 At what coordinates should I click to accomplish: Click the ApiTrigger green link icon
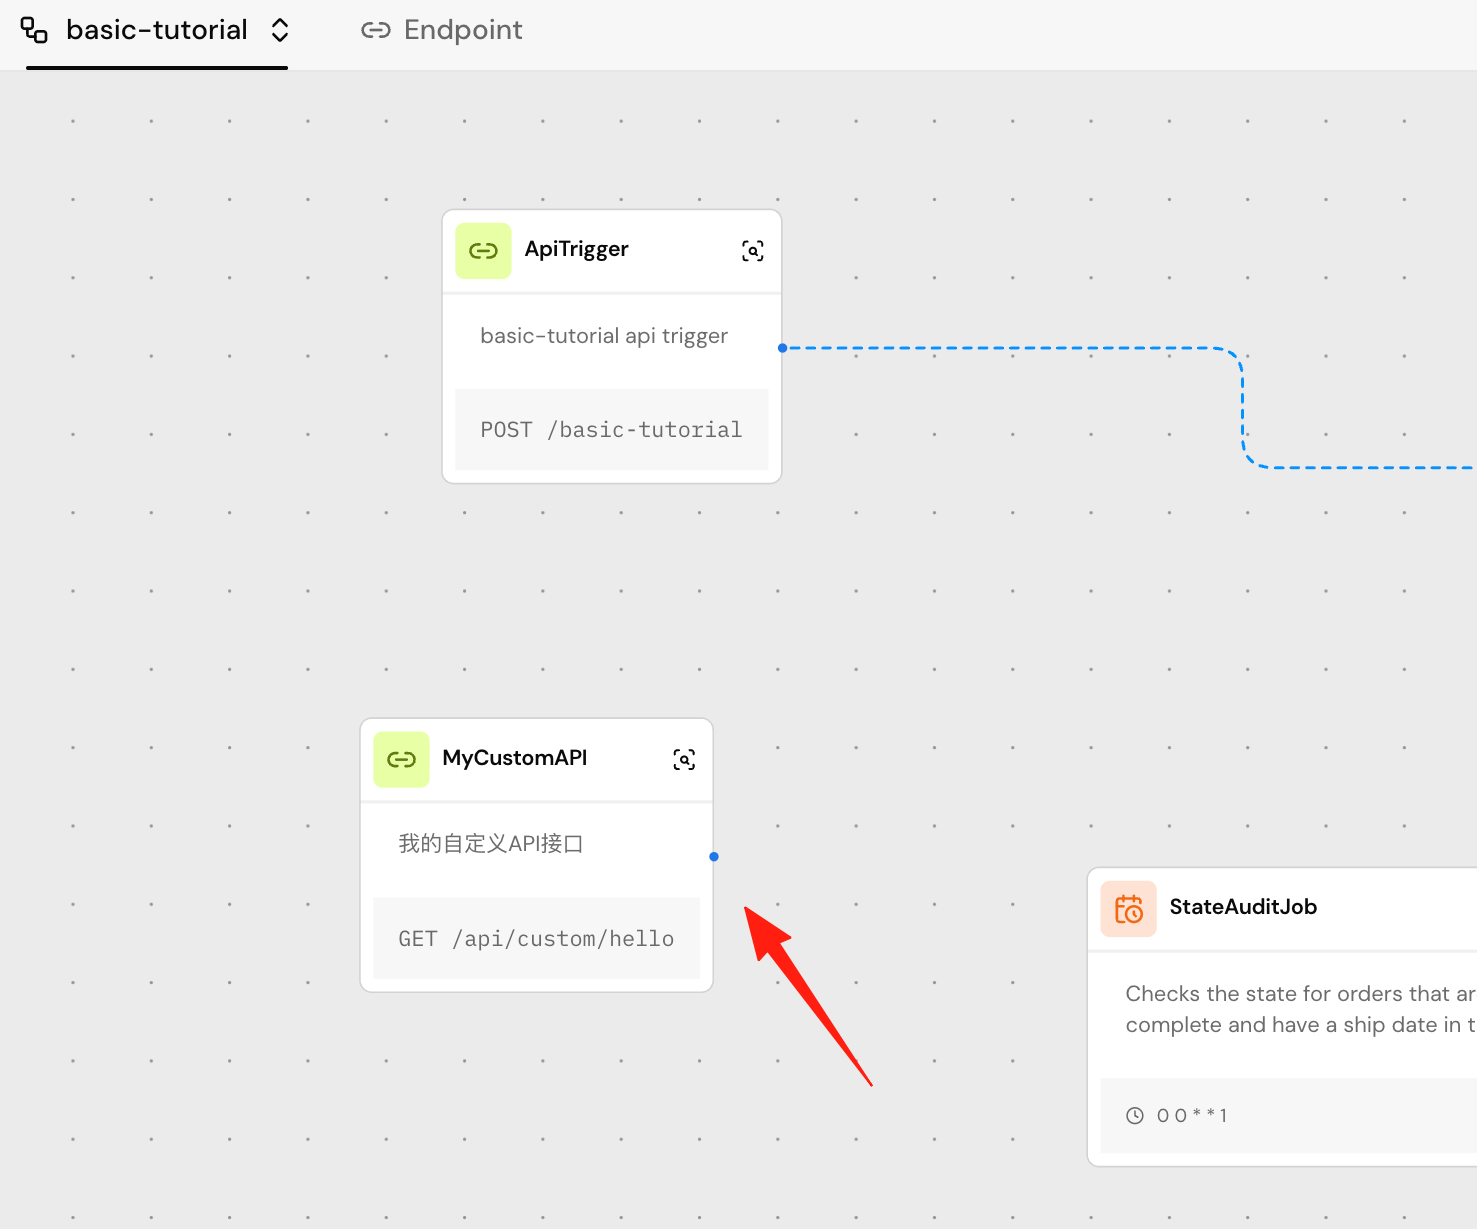[483, 251]
